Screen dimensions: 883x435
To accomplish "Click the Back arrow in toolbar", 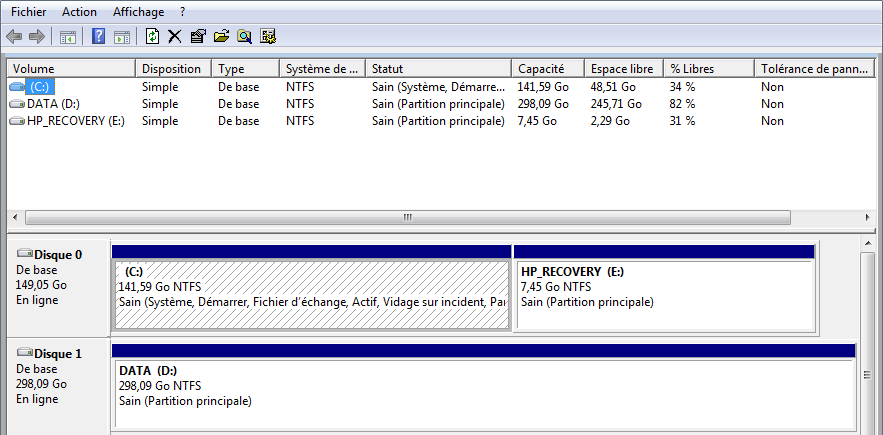I will pos(14,37).
